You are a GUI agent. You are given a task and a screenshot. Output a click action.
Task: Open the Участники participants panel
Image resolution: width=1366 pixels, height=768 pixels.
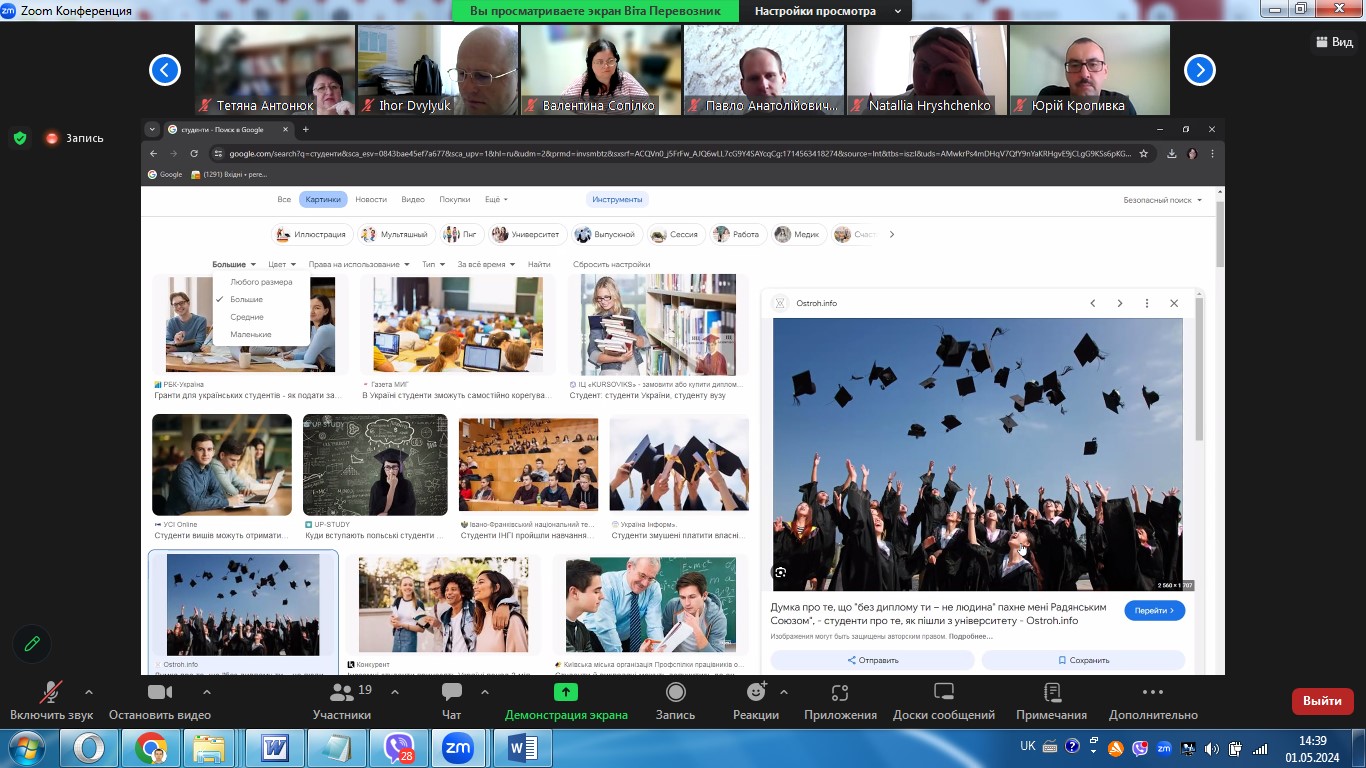pos(342,701)
